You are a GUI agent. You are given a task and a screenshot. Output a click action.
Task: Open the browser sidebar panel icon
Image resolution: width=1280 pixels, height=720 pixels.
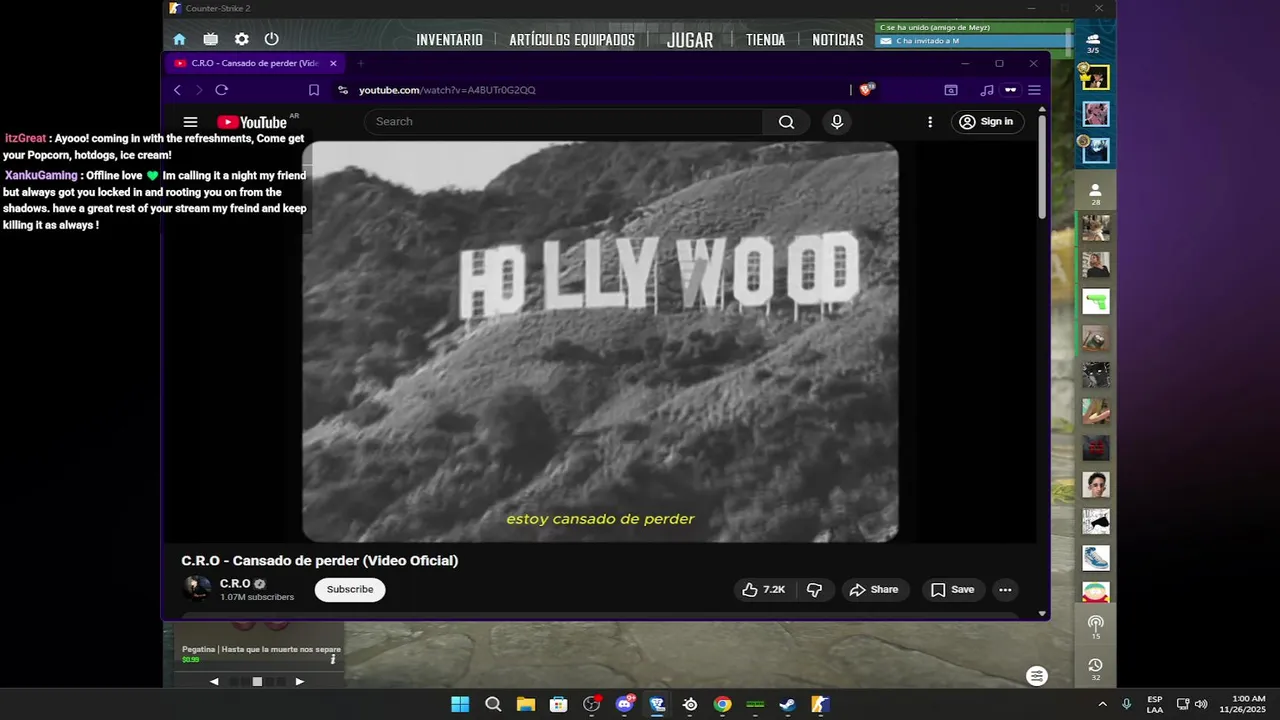click(x=951, y=90)
